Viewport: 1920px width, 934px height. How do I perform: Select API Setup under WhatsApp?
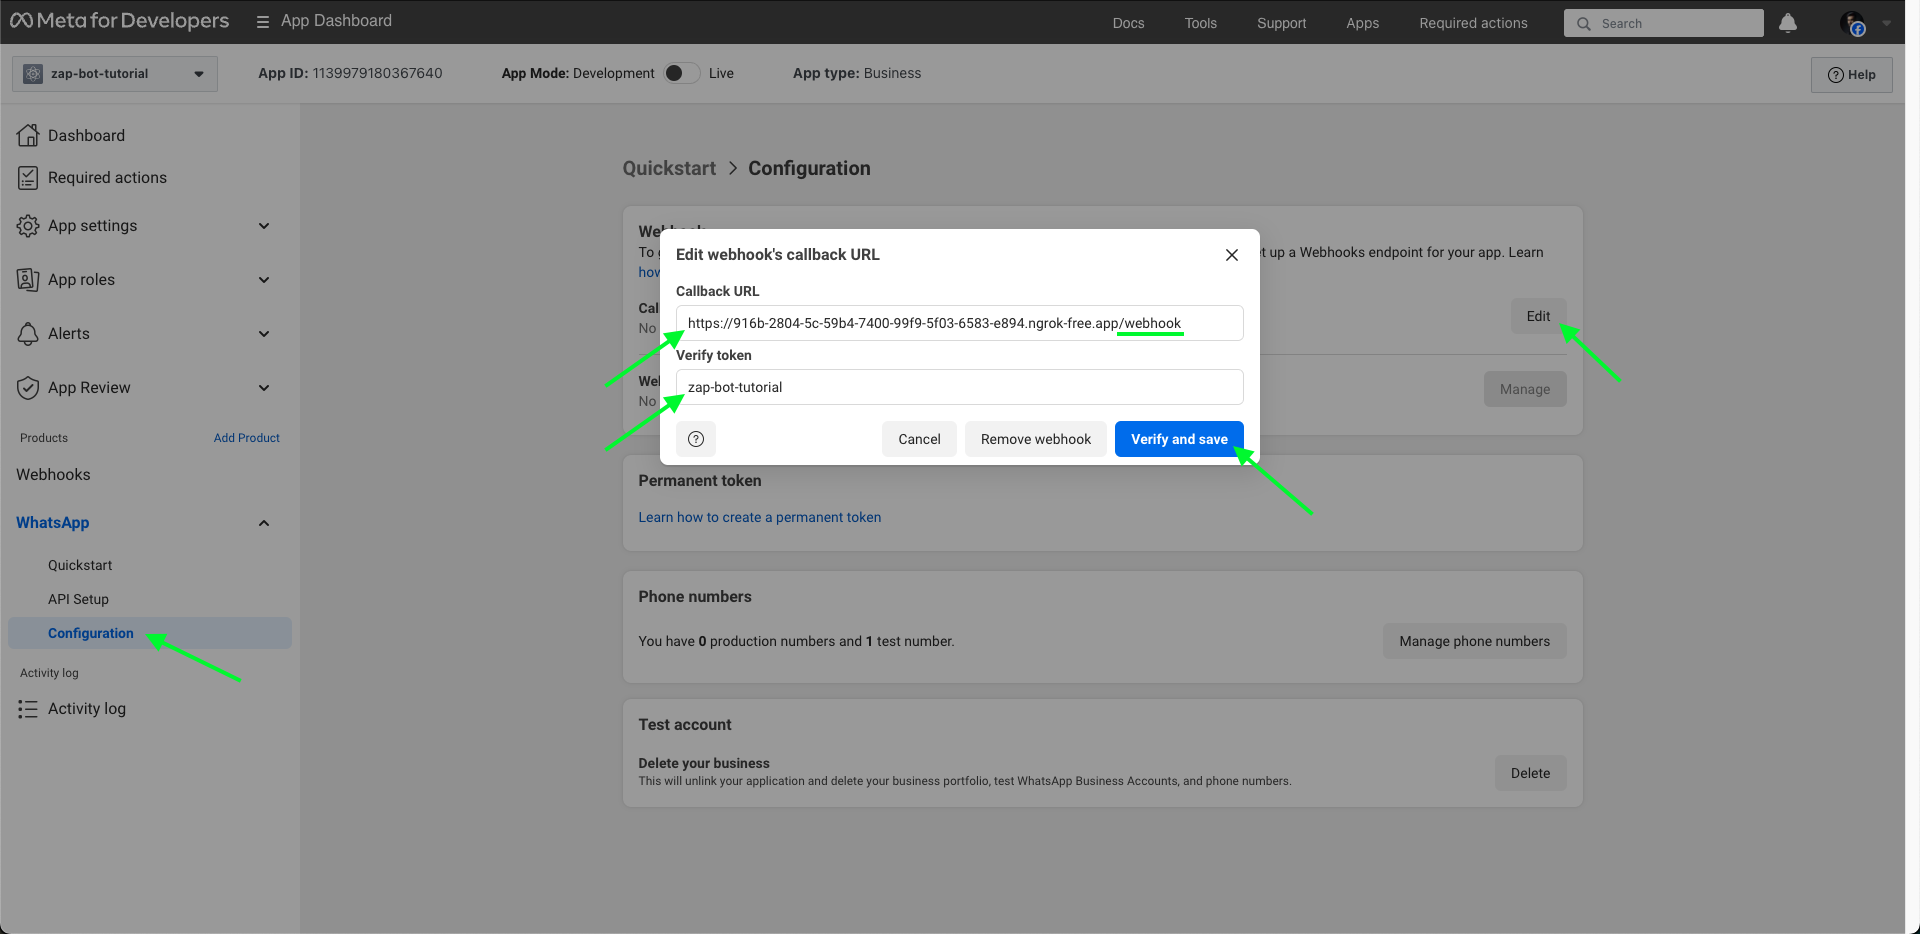[x=78, y=599]
